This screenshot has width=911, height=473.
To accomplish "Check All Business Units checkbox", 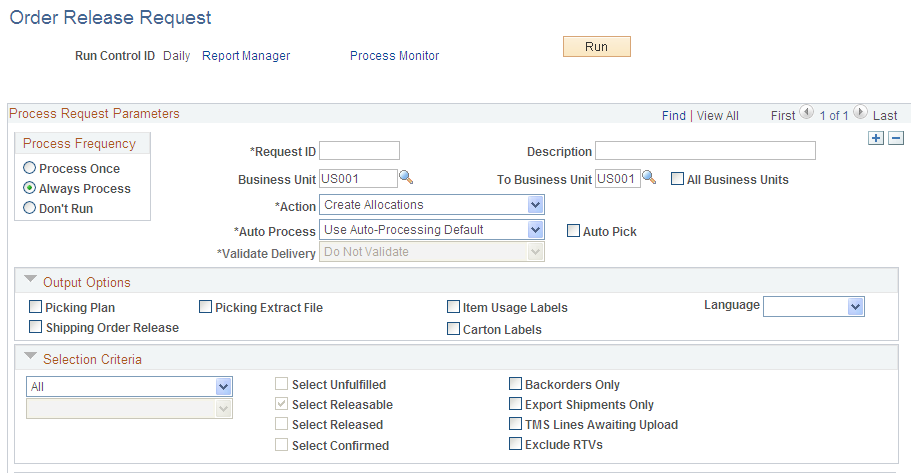I will tap(677, 178).
